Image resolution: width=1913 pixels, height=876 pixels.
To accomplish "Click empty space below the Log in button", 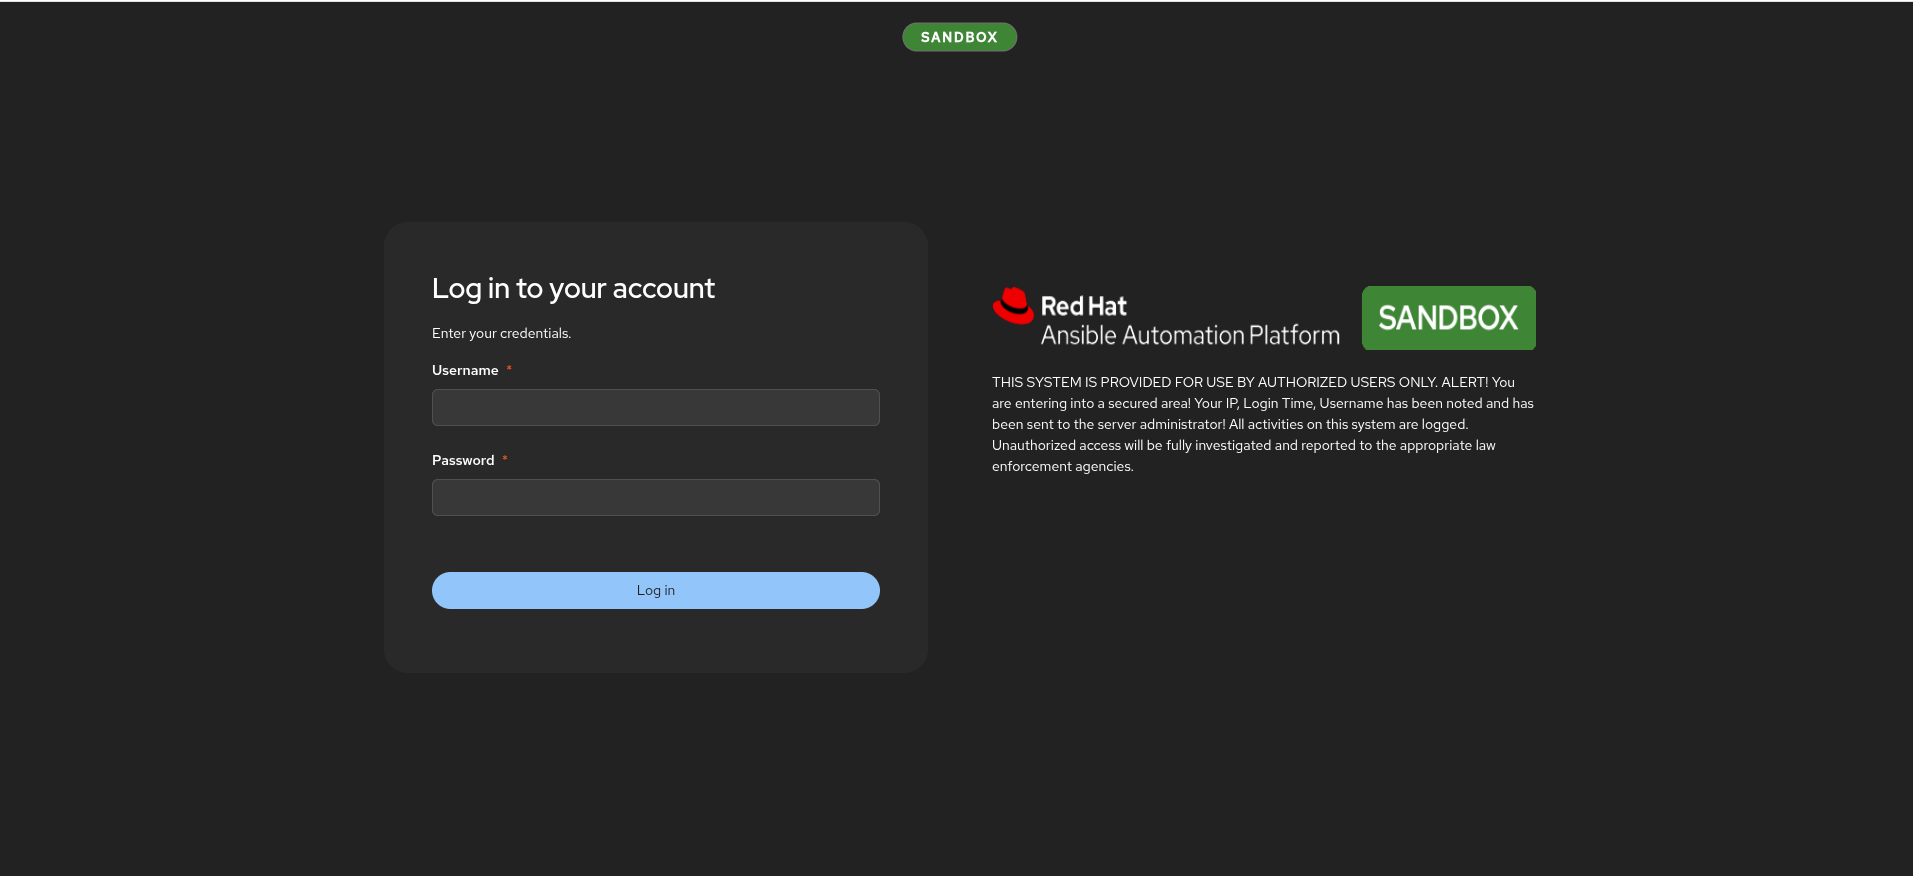I will (x=656, y=640).
